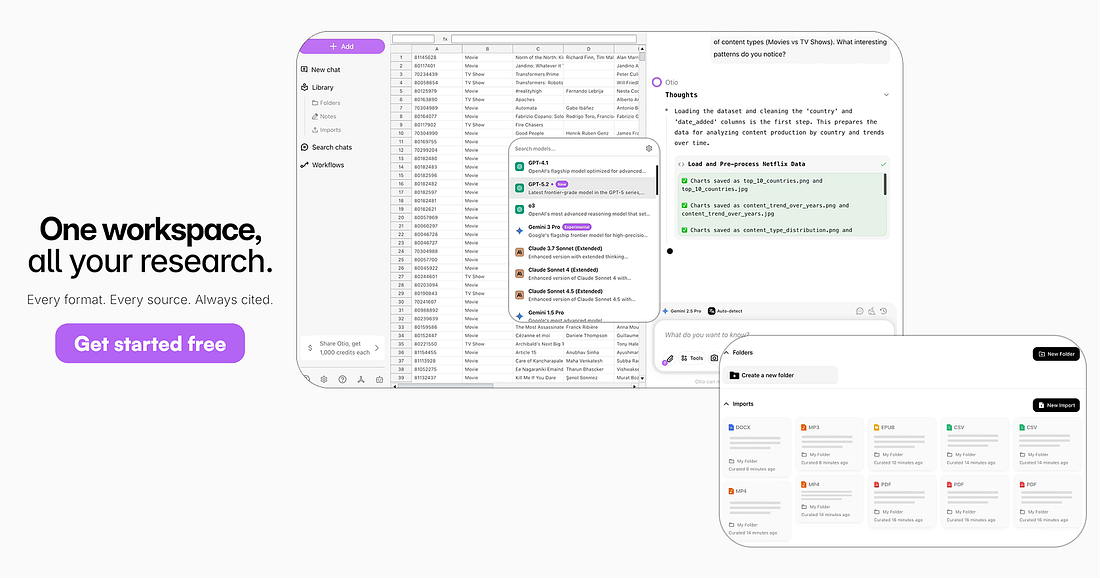Open New chat in the sidebar

[x=321, y=69]
